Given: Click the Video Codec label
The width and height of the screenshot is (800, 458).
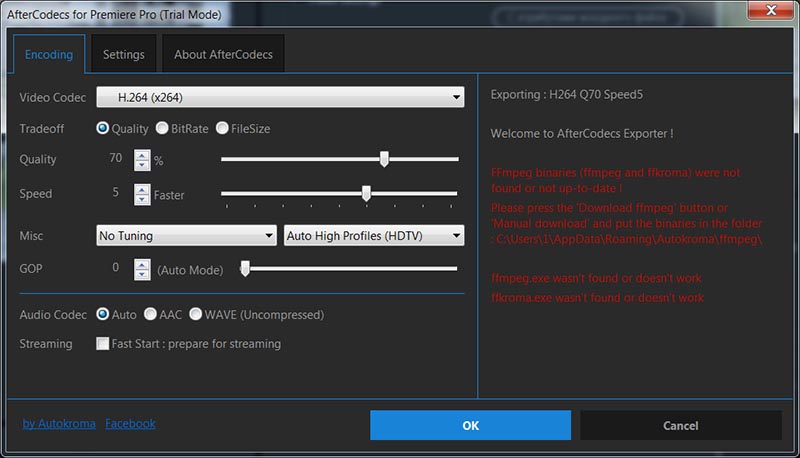Looking at the screenshot, I should tap(53, 97).
